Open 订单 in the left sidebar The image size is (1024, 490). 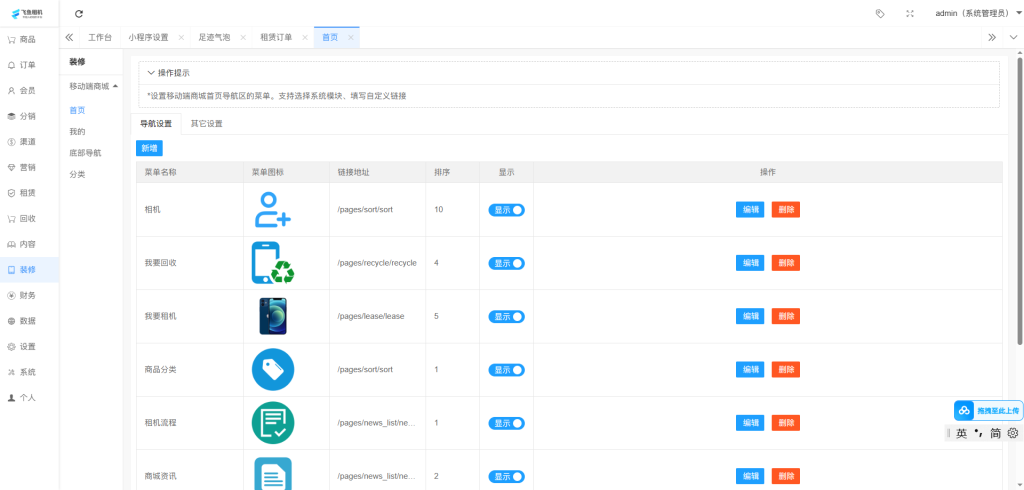[x=29, y=65]
